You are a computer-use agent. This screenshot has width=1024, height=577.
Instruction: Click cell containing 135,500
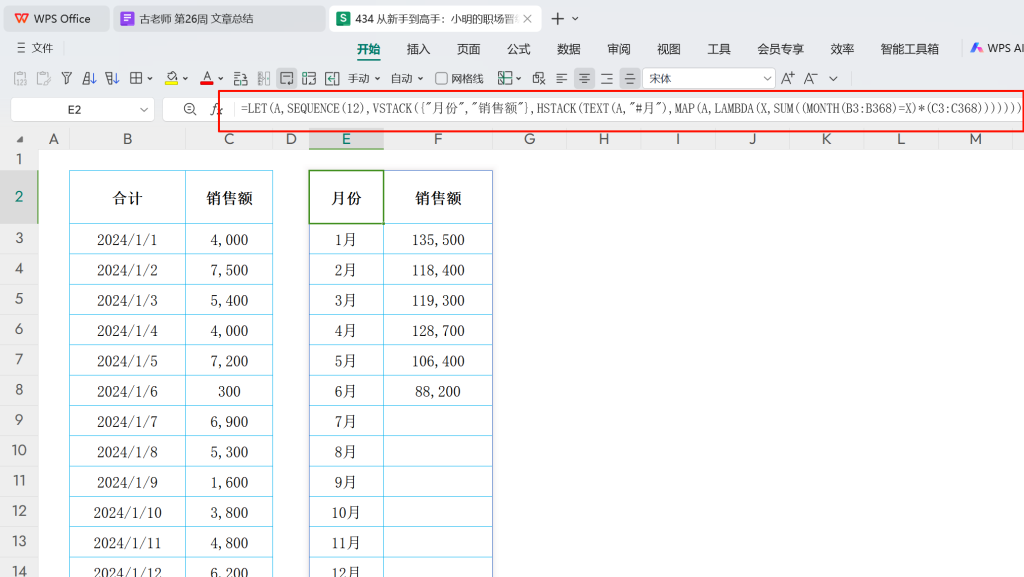[x=438, y=240]
